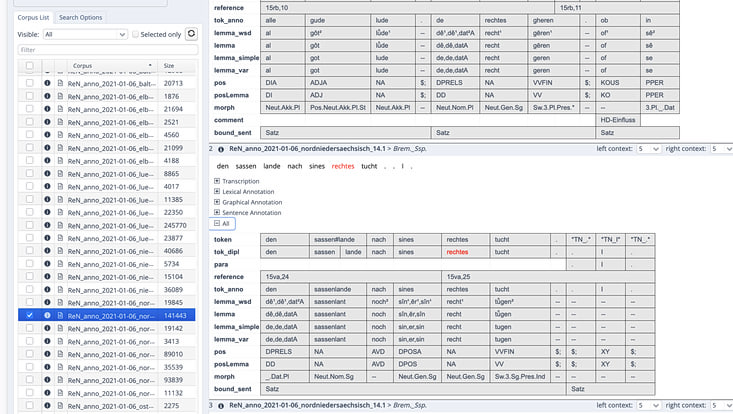Viewport: 733px width, 414px height.
Task: Click the token cell sassen#lande
Action: (x=338, y=240)
